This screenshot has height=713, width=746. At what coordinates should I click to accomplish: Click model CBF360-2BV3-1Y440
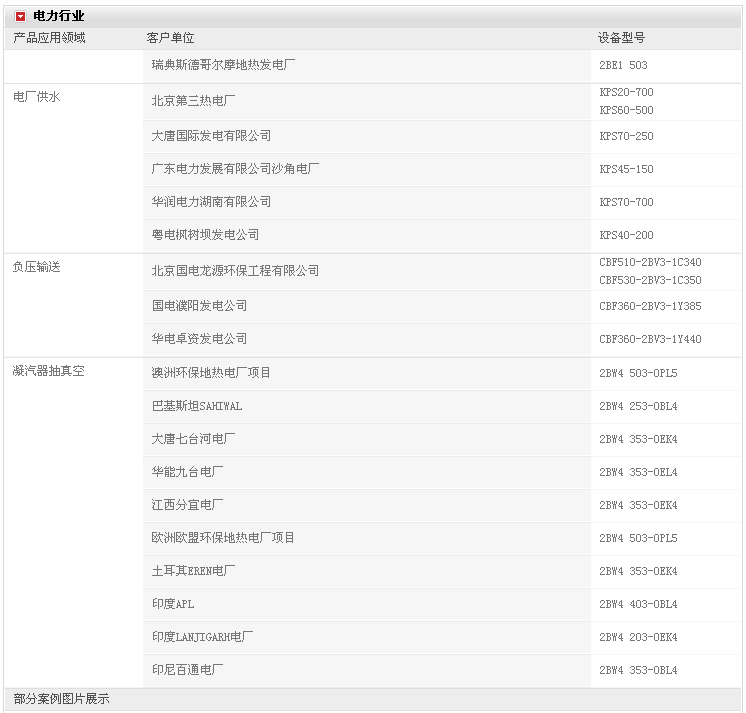point(650,339)
